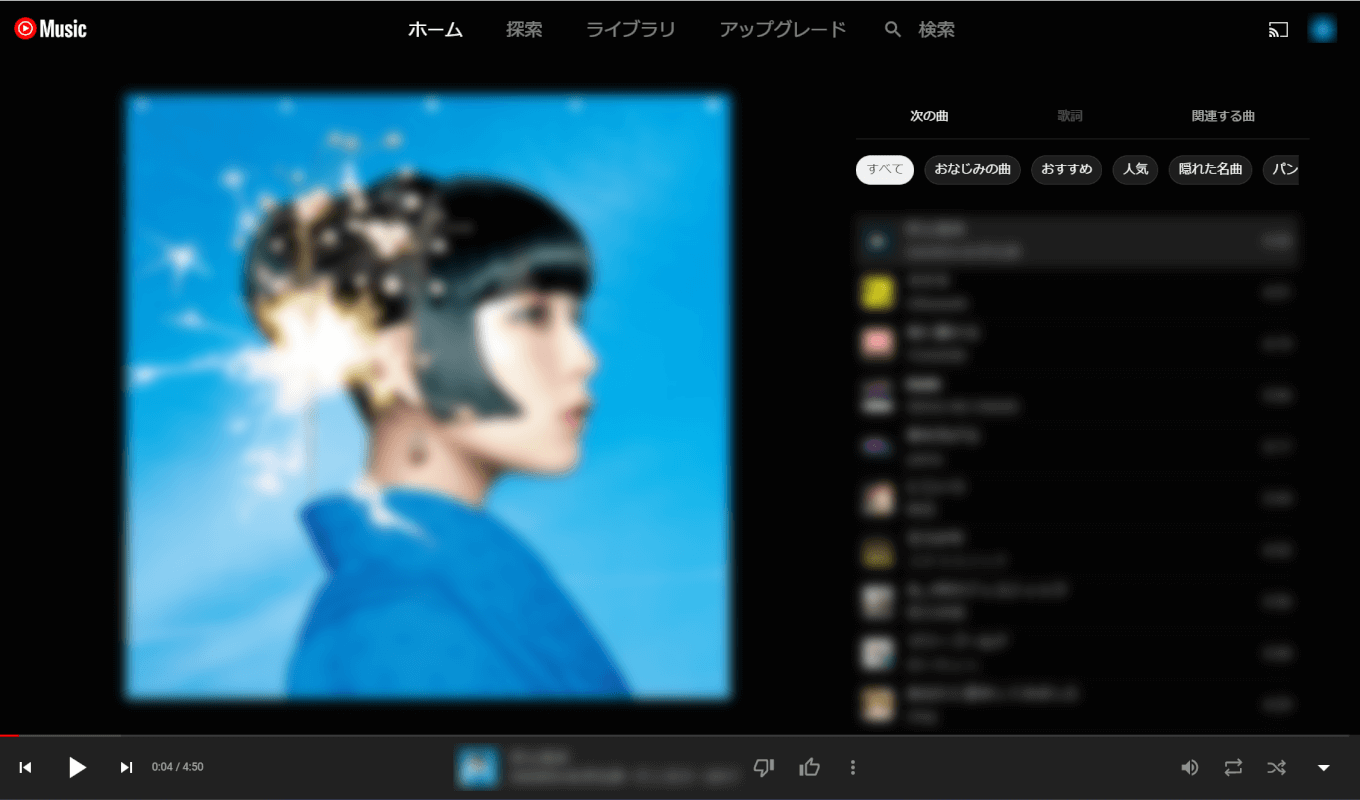Viewport: 1360px width, 800px height.
Task: Open the account avatar menu
Action: coord(1323,30)
